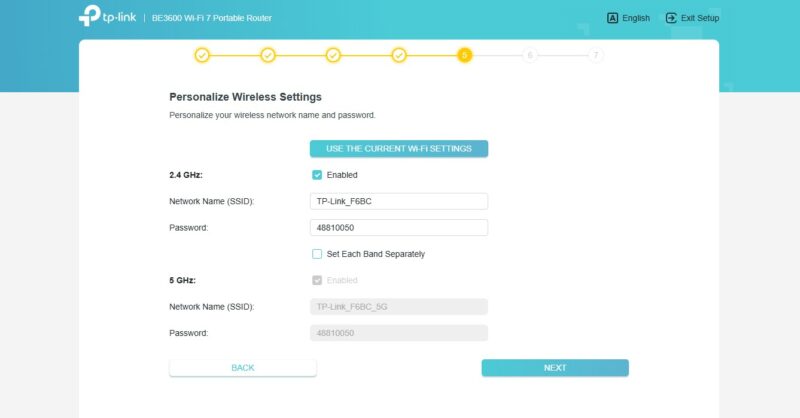800x418 pixels.
Task: Click the BACK button
Action: tap(243, 368)
